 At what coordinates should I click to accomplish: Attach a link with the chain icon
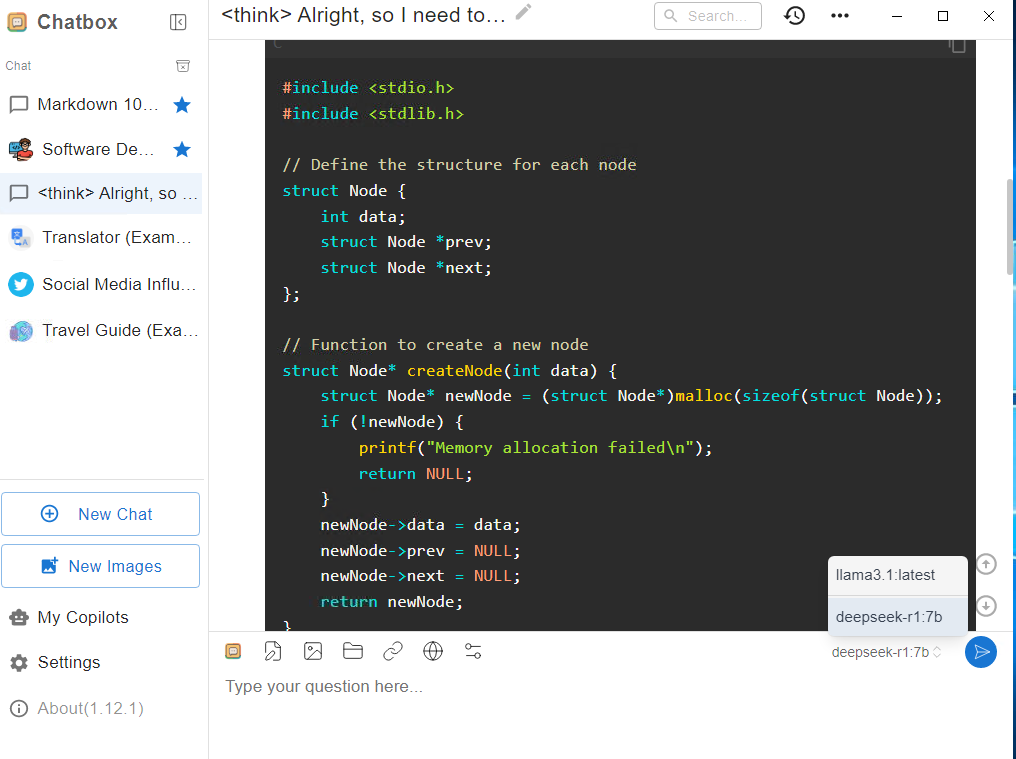pyautogui.click(x=393, y=651)
